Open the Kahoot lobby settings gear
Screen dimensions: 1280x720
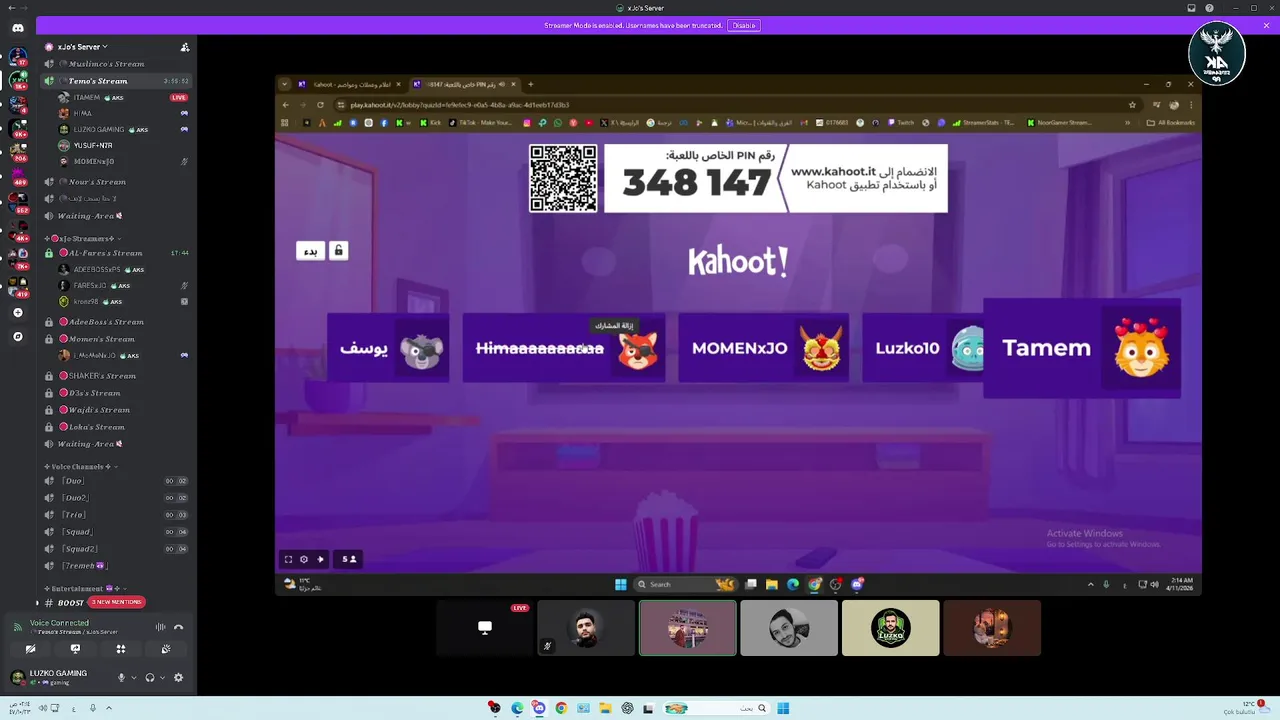(304, 559)
